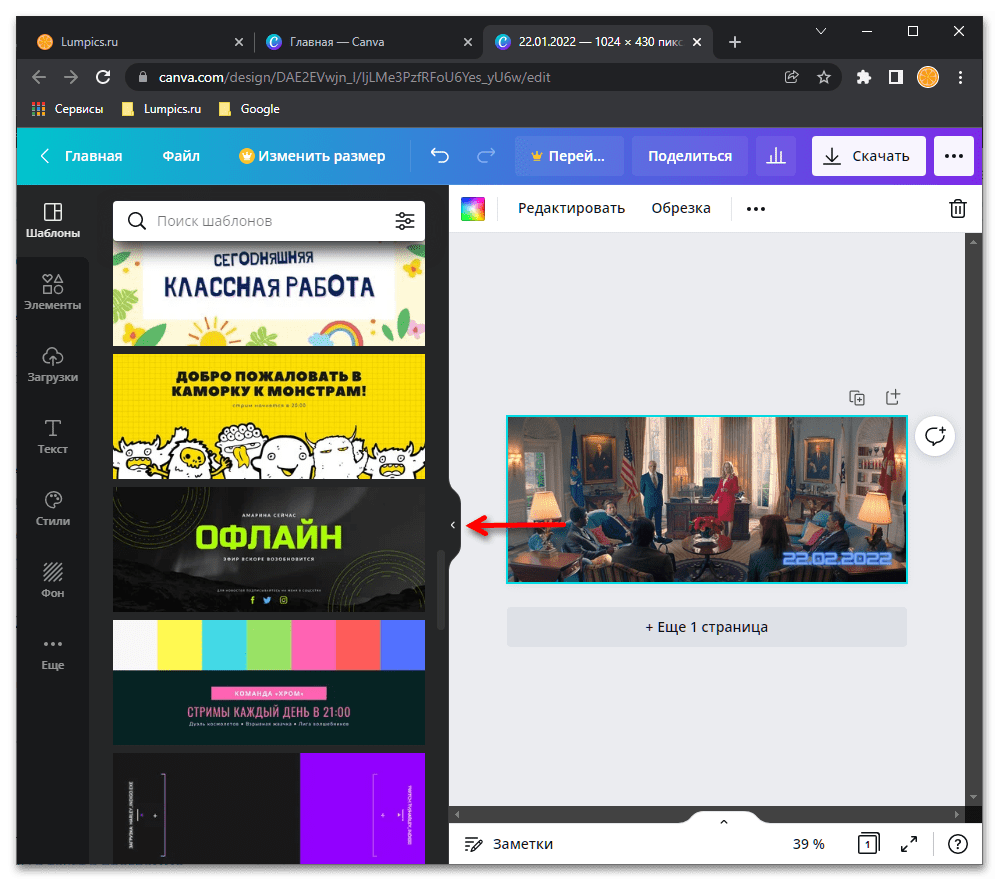999x881 pixels.
Task: Click in the Поиск шаблонов search field
Action: point(269,221)
